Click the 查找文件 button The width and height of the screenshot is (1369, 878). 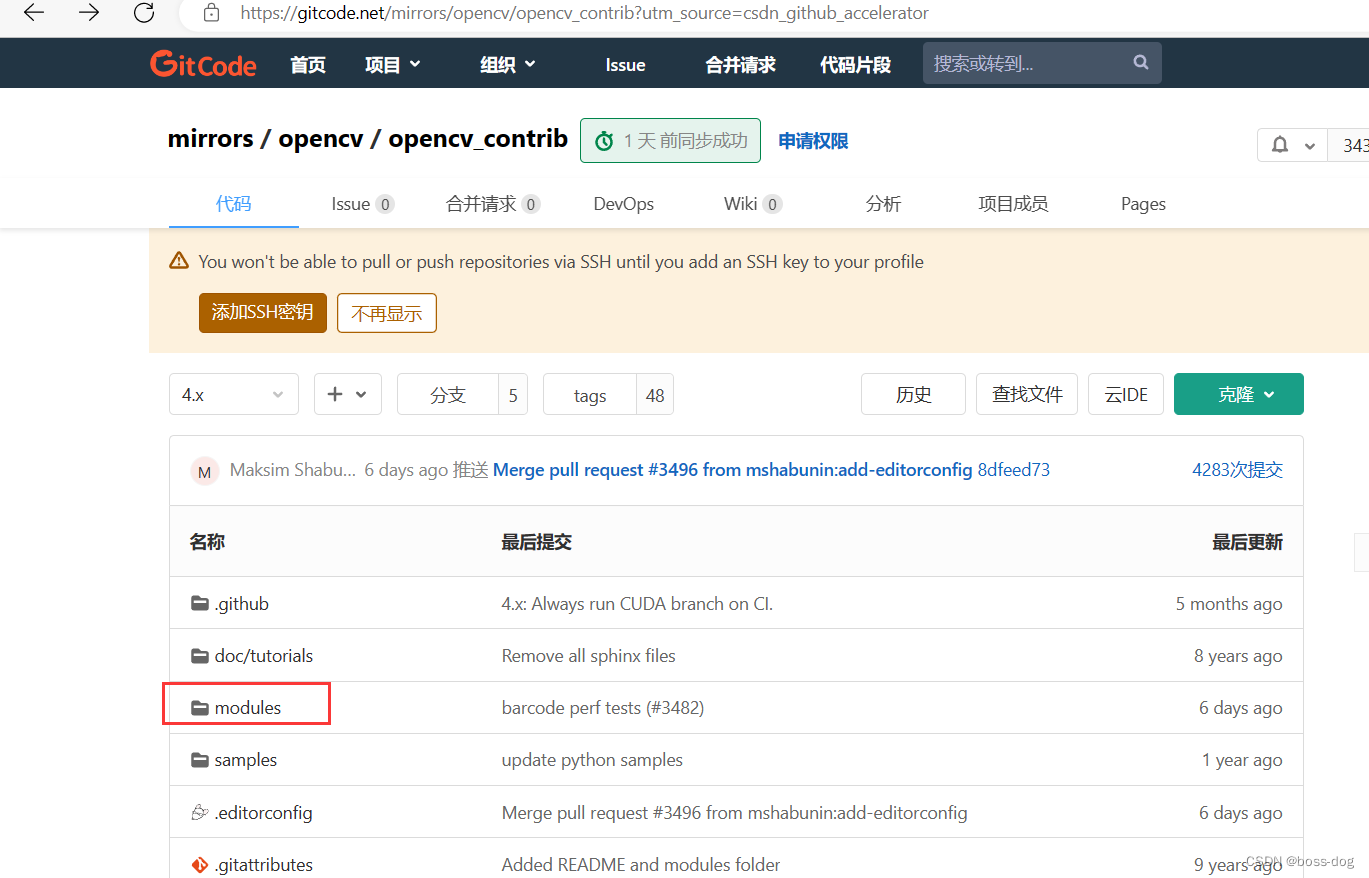coord(1027,394)
